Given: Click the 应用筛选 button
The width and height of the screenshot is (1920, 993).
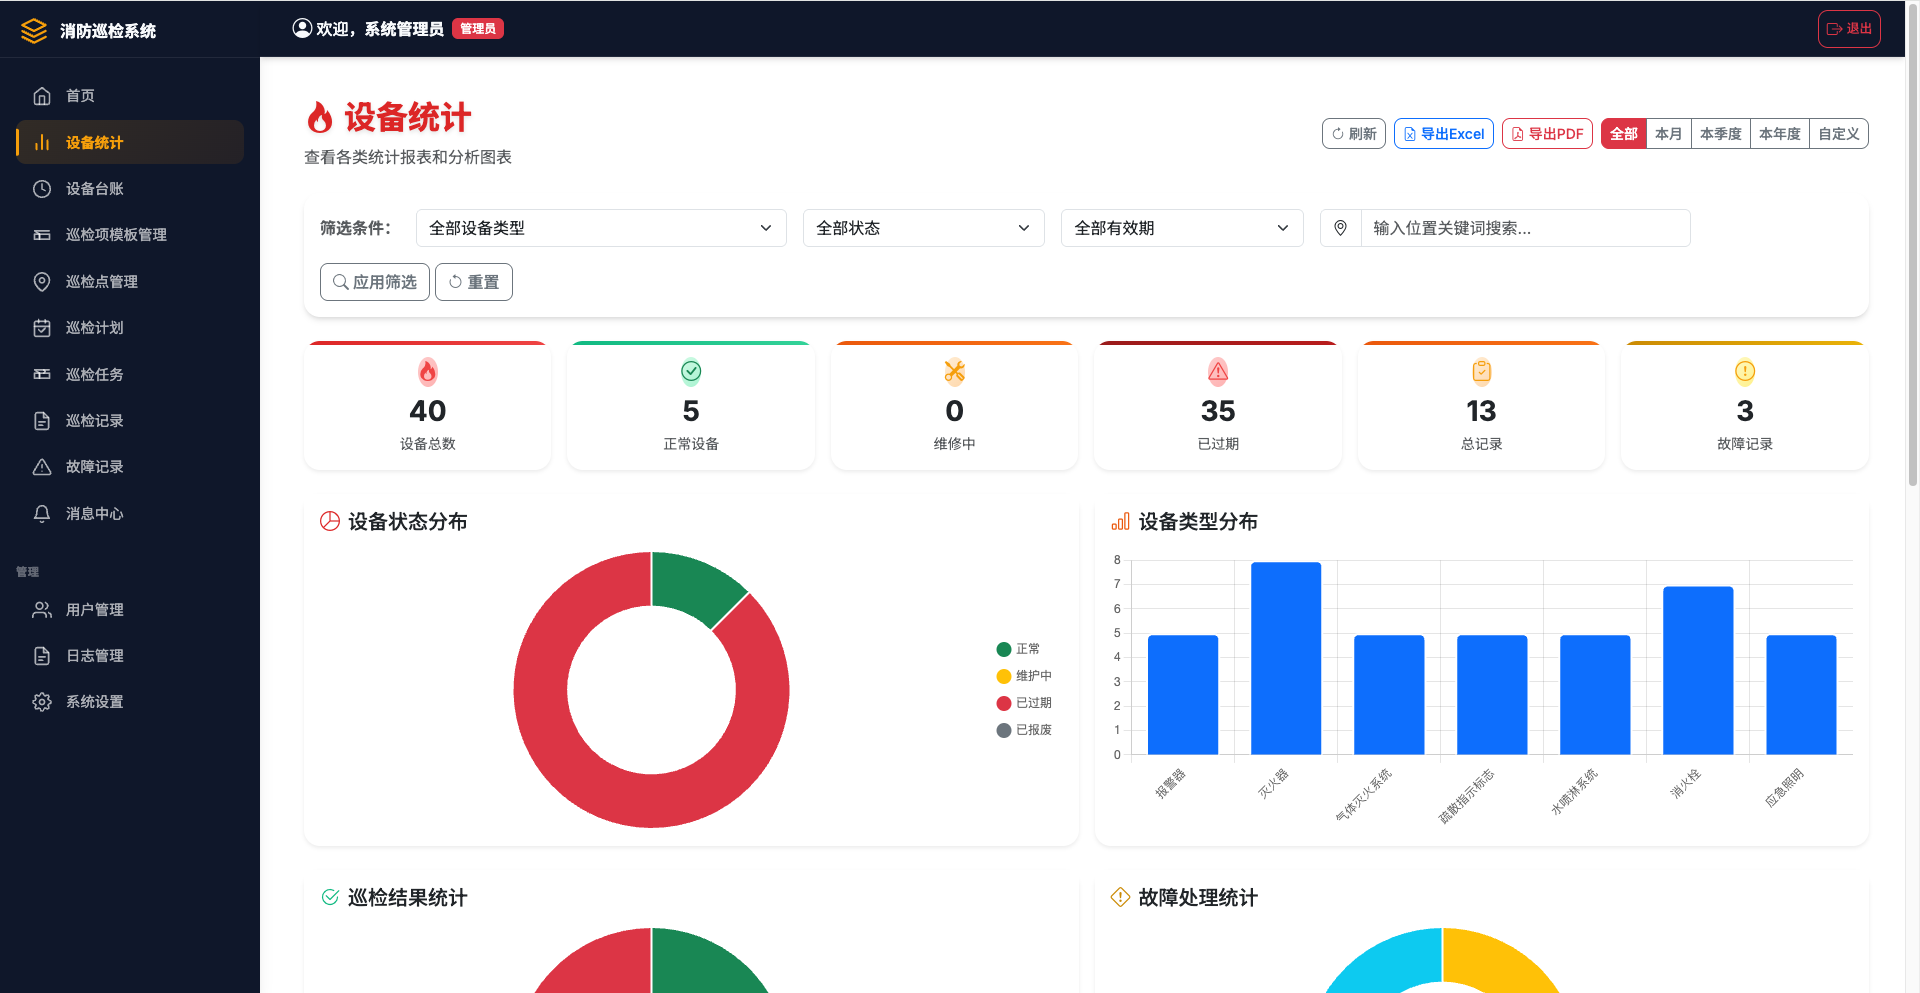Looking at the screenshot, I should point(375,282).
